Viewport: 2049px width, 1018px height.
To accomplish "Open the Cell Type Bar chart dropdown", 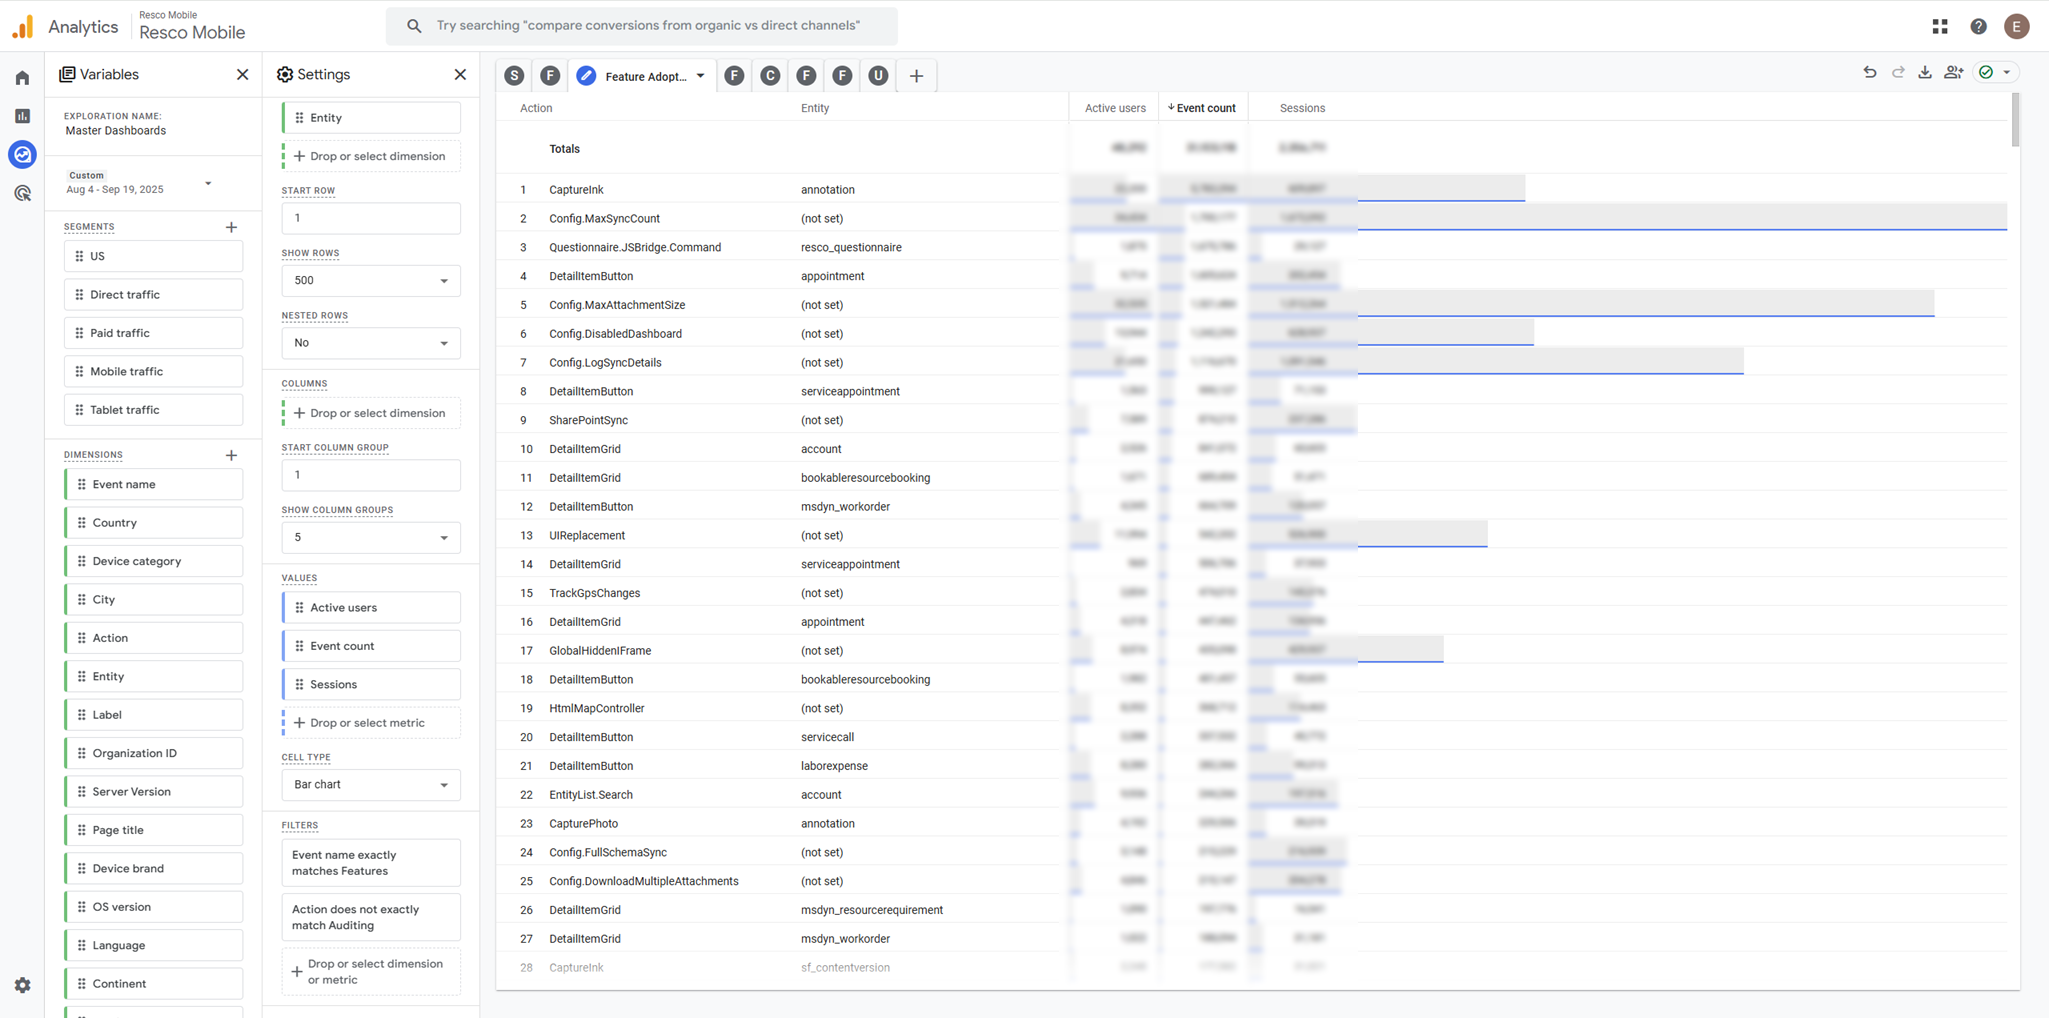I will point(370,785).
